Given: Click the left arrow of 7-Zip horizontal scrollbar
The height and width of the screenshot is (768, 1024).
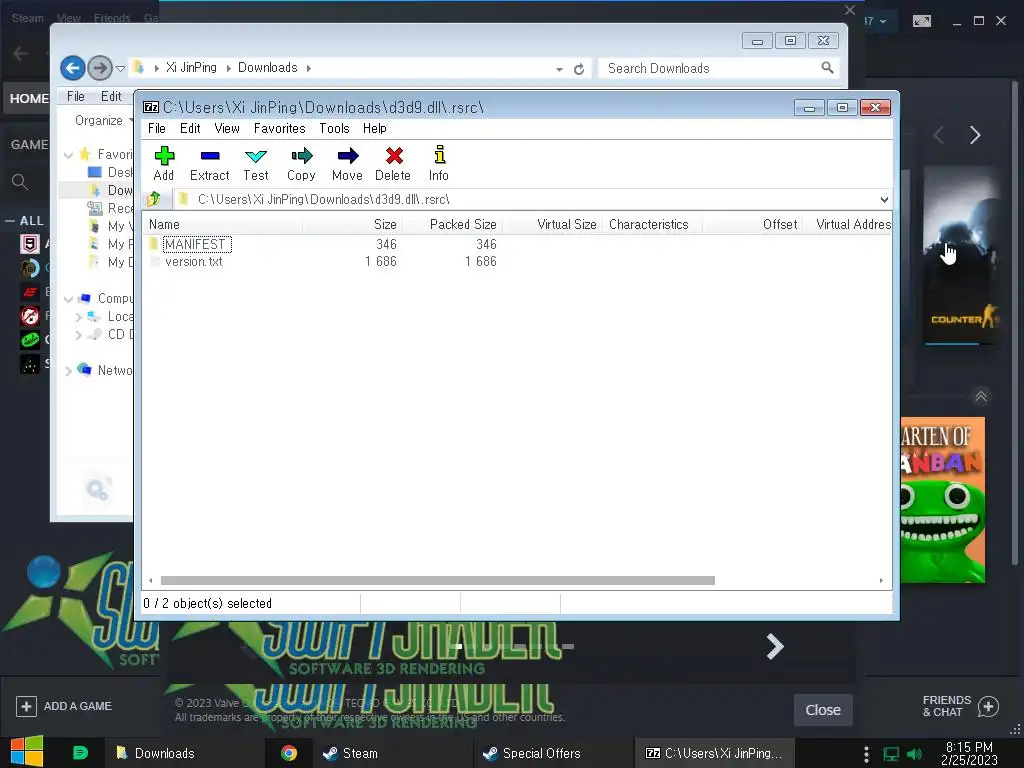Looking at the screenshot, I should 151,581.
